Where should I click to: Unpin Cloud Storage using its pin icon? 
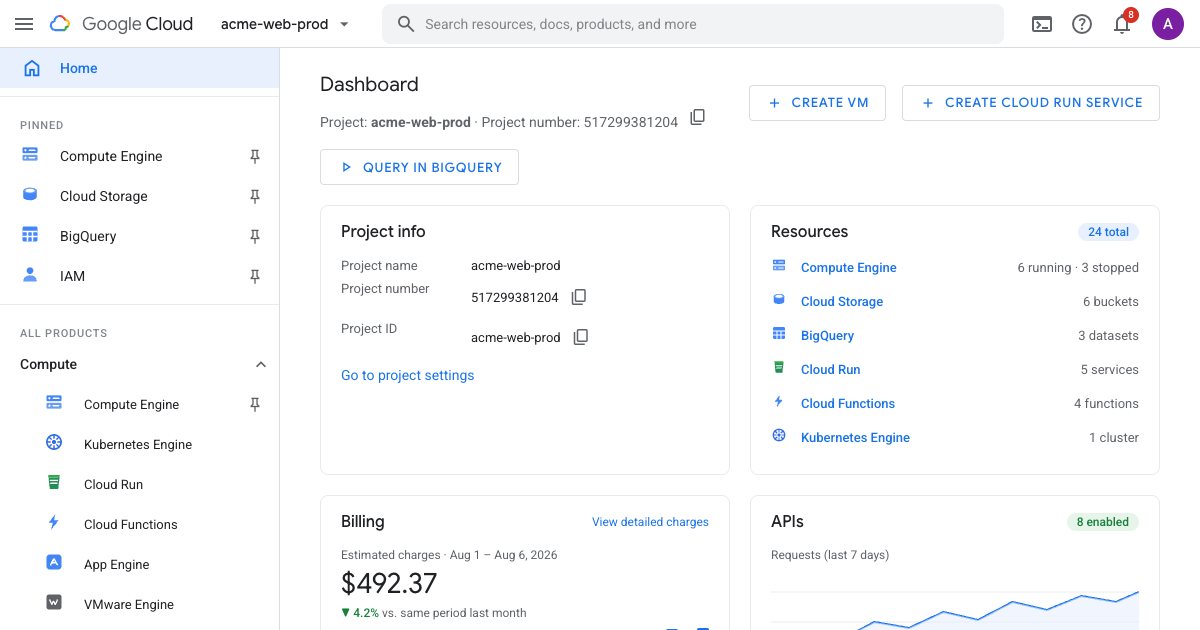pyautogui.click(x=255, y=196)
